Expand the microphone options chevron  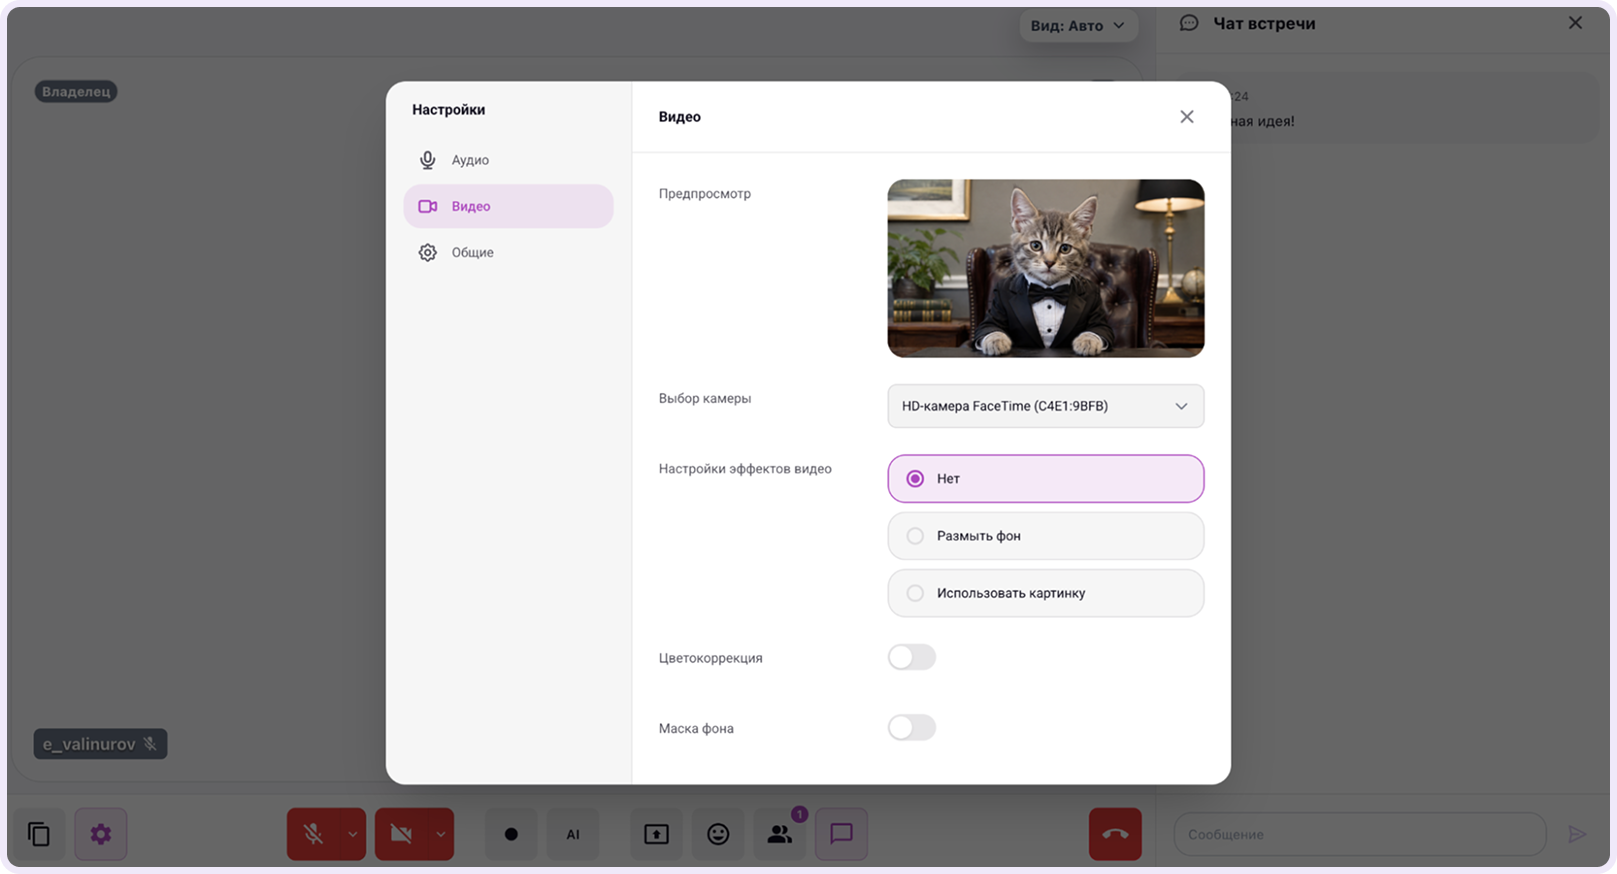tap(353, 834)
